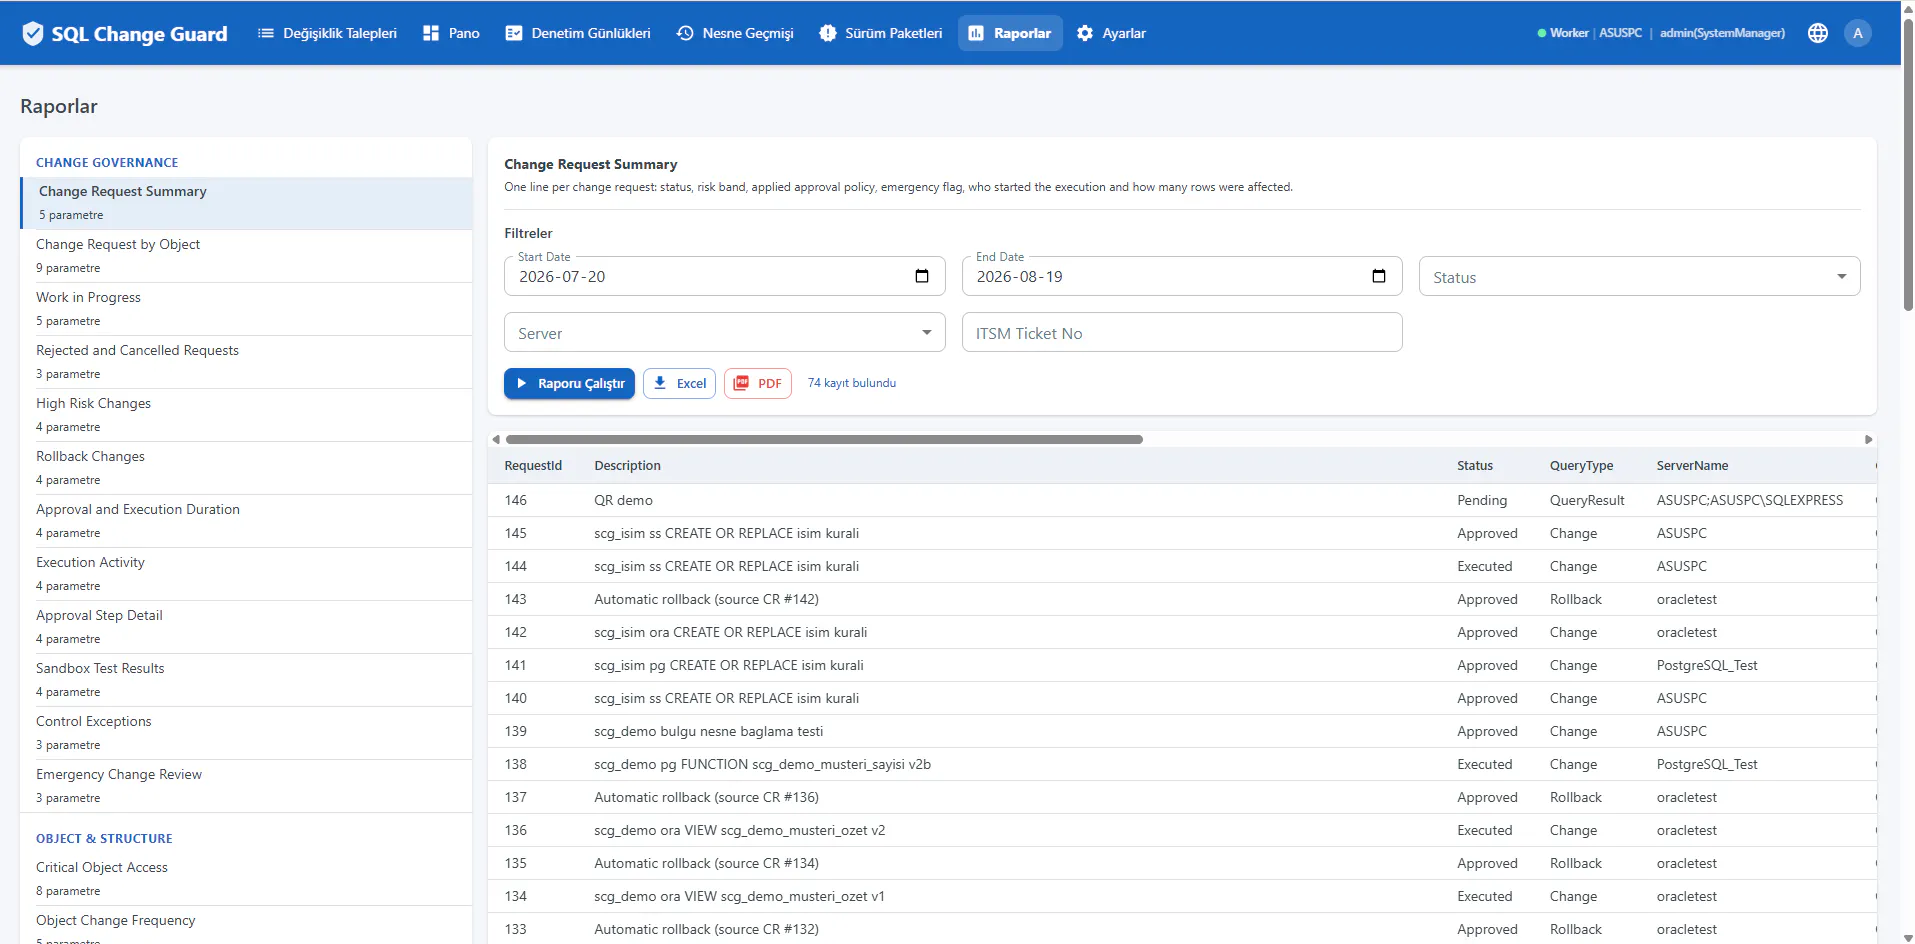Click the SQL Change Guard shield logo
This screenshot has width=1915, height=944.
point(33,33)
